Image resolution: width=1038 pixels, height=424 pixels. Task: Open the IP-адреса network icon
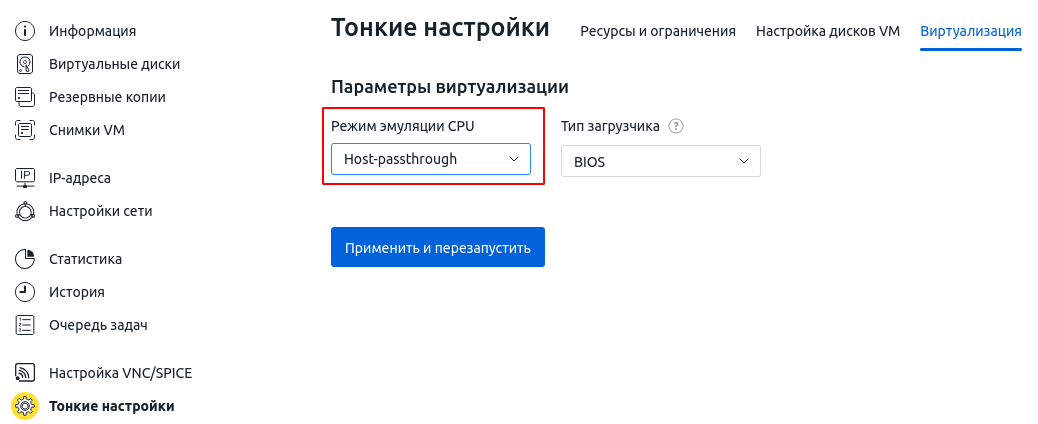(24, 178)
